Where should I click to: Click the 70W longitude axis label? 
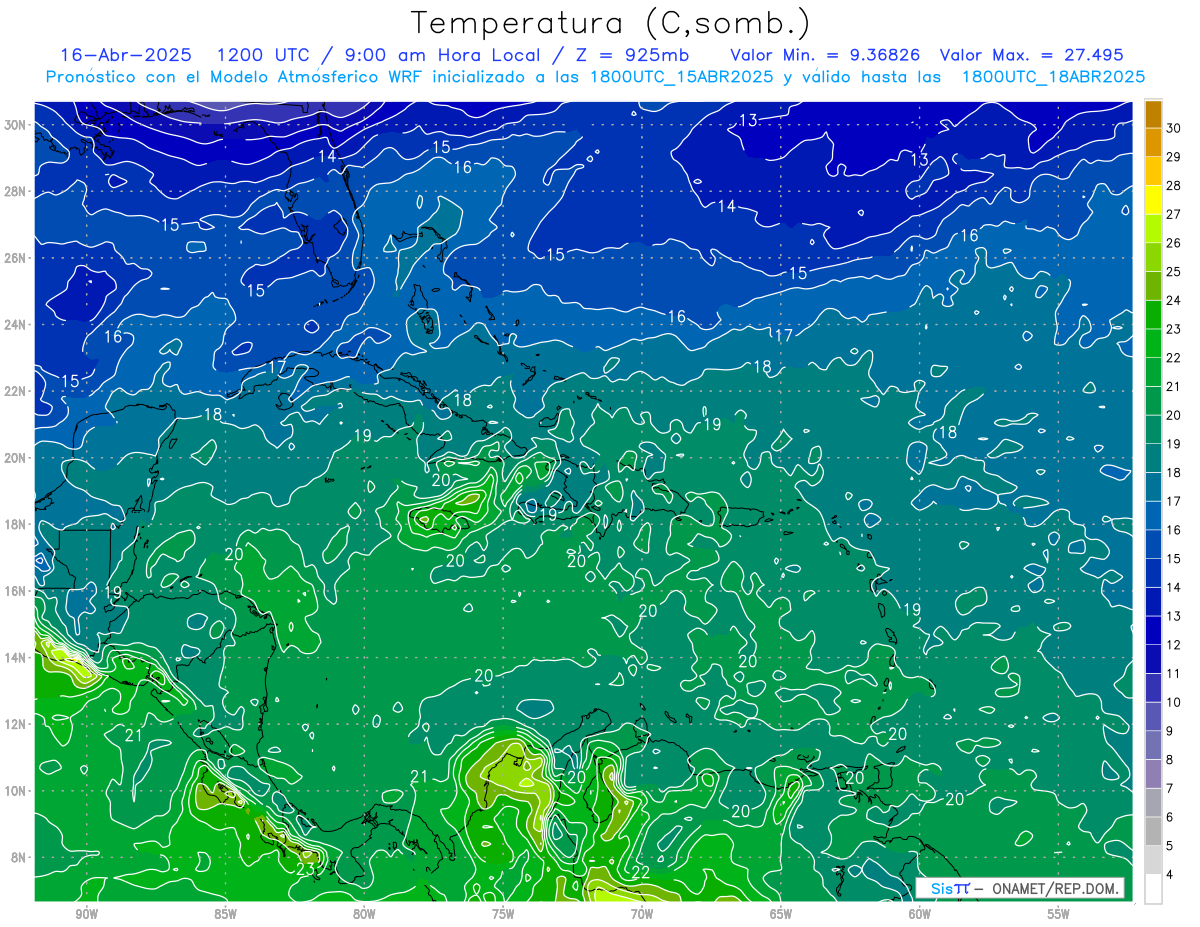click(642, 913)
